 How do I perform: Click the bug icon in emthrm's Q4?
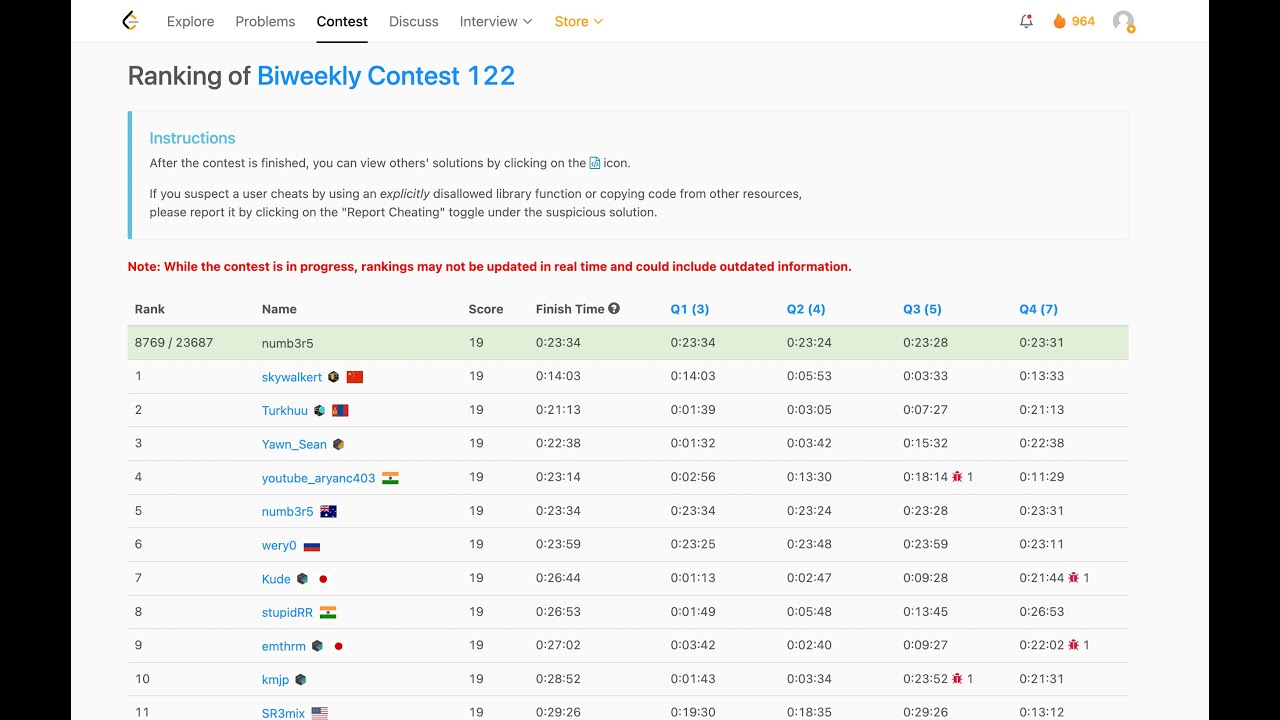[1074, 645]
